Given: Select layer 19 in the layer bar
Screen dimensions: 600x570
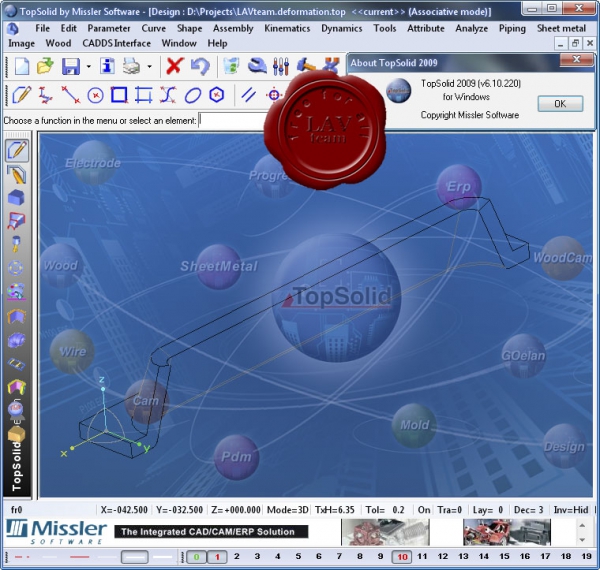Looking at the screenshot, I should pyautogui.click(x=586, y=556).
